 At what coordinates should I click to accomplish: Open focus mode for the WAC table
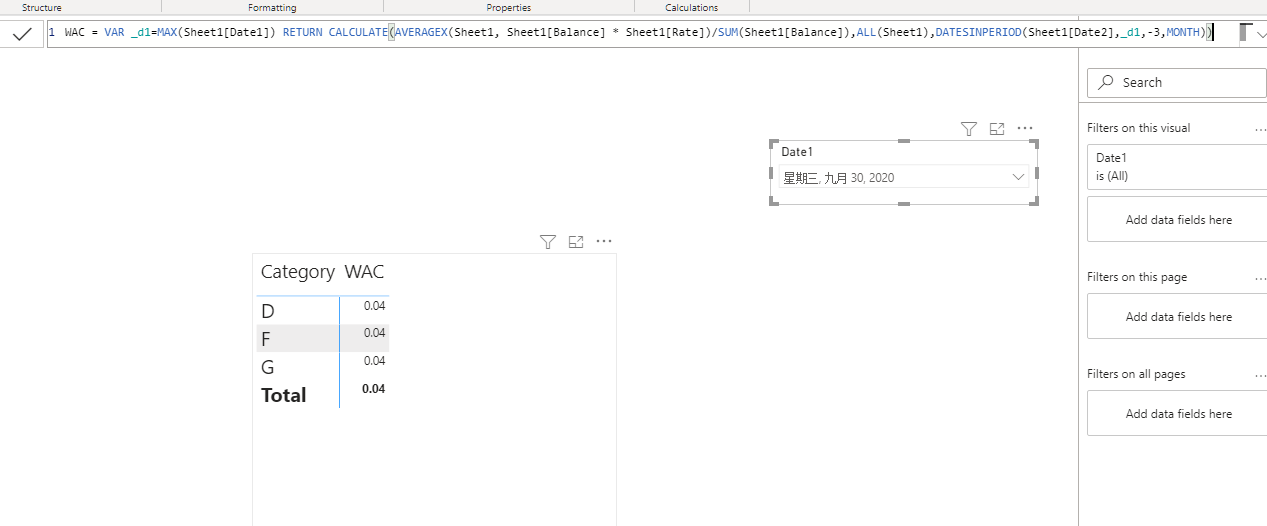(575, 241)
